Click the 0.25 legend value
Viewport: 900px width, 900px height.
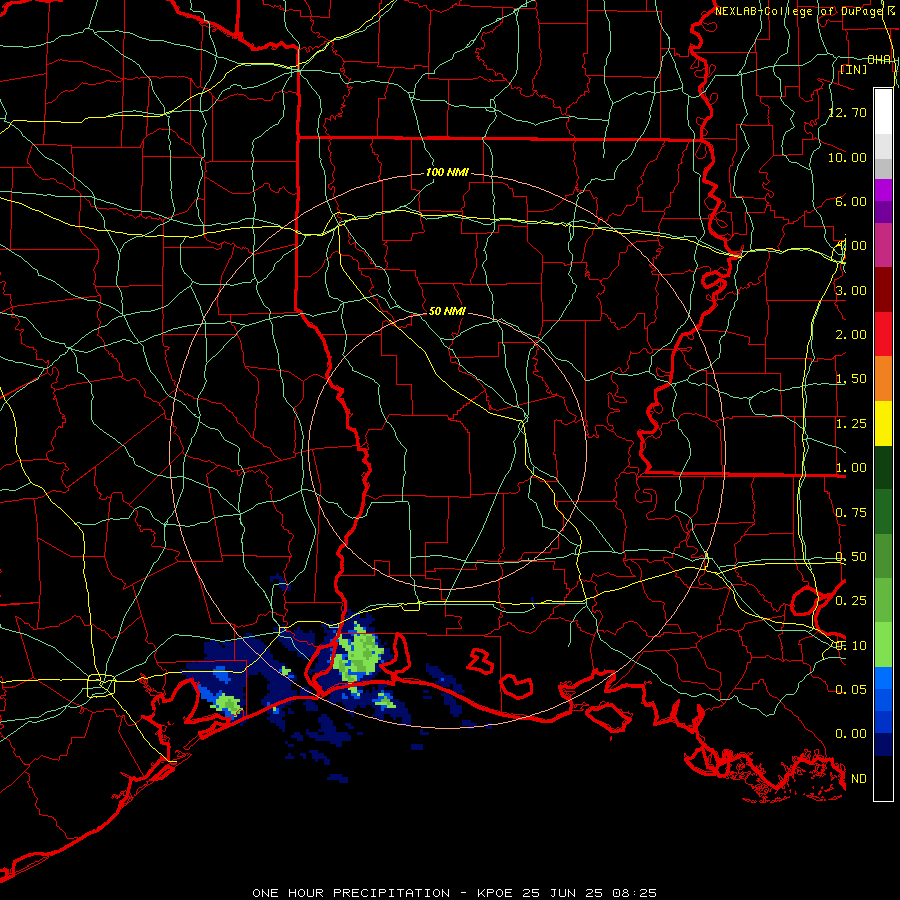pyautogui.click(x=851, y=601)
